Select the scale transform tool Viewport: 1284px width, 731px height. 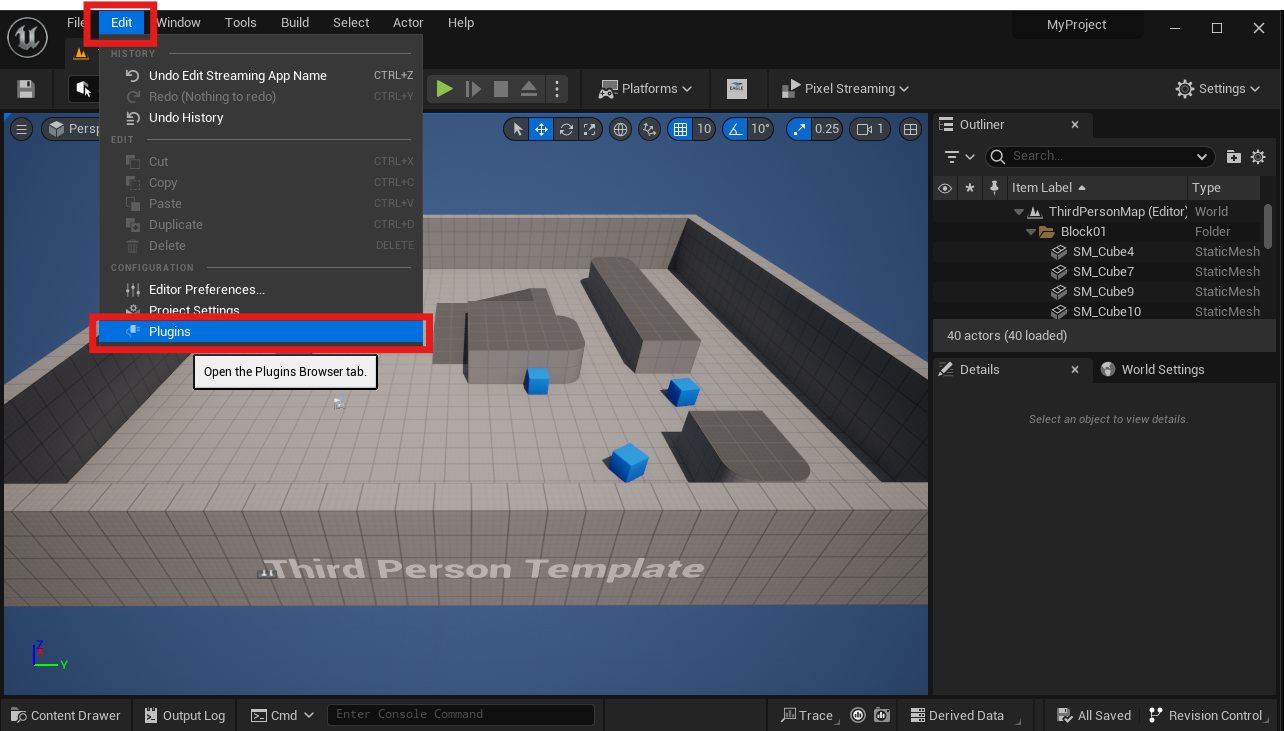click(590, 129)
